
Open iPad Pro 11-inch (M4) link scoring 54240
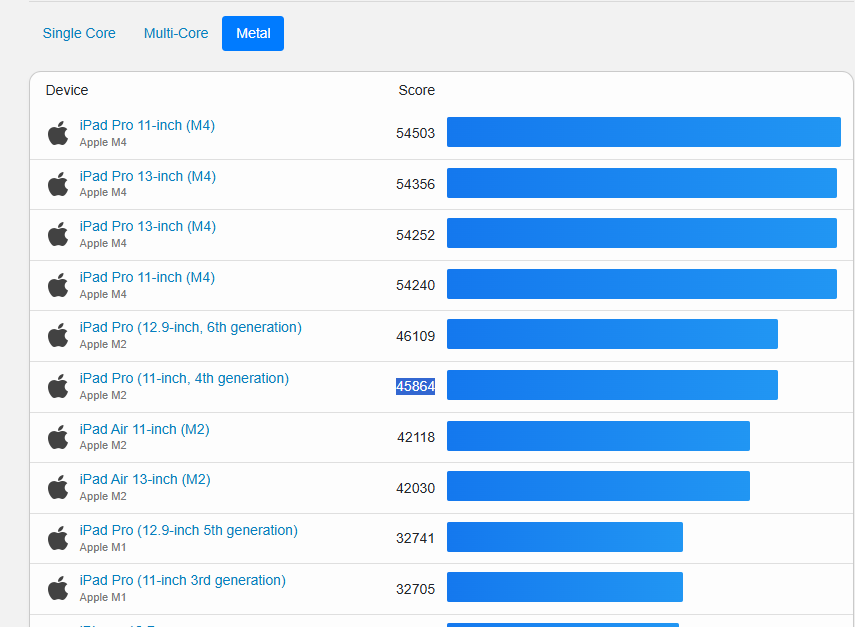coord(147,278)
